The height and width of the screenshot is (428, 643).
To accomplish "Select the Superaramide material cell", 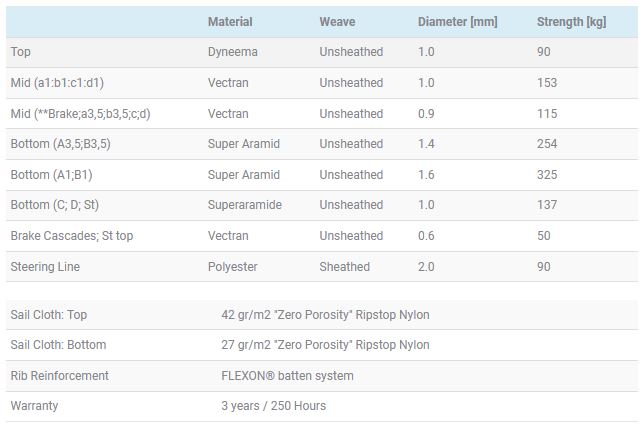I will [x=244, y=205].
